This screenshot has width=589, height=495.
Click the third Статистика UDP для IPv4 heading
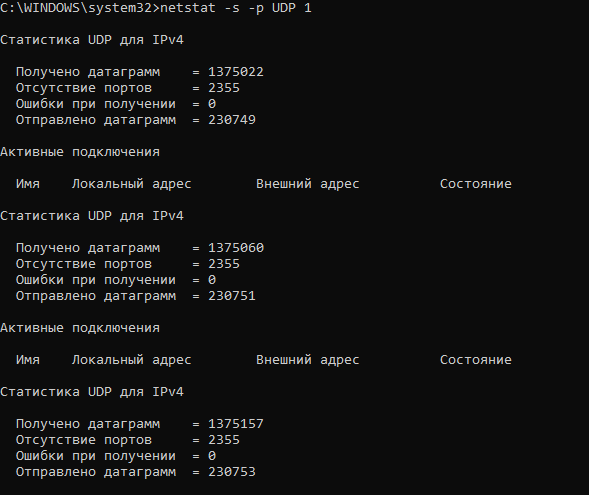click(x=92, y=392)
